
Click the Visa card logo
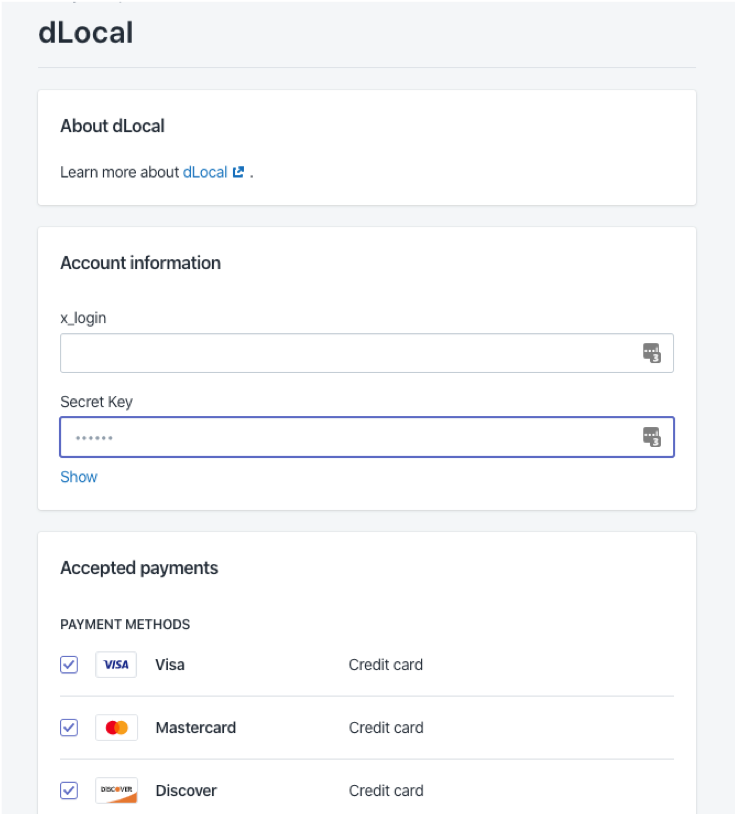click(116, 664)
